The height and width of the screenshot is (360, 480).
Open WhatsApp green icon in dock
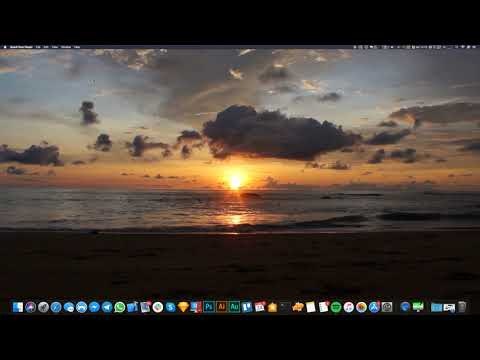[x=120, y=307]
